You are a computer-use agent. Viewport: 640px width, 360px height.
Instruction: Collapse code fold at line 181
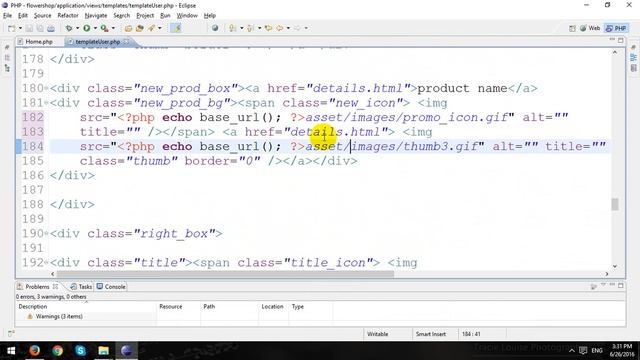coord(47,103)
